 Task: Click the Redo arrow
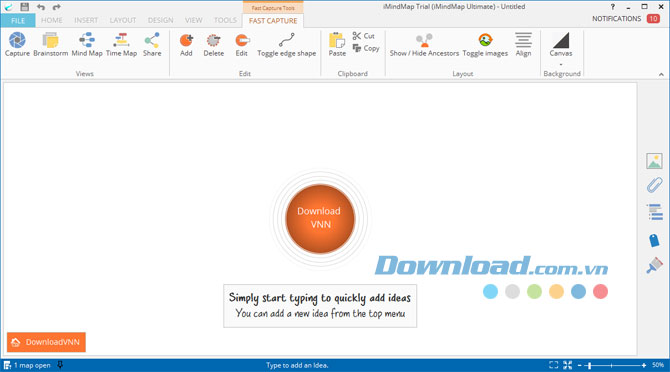[56, 7]
